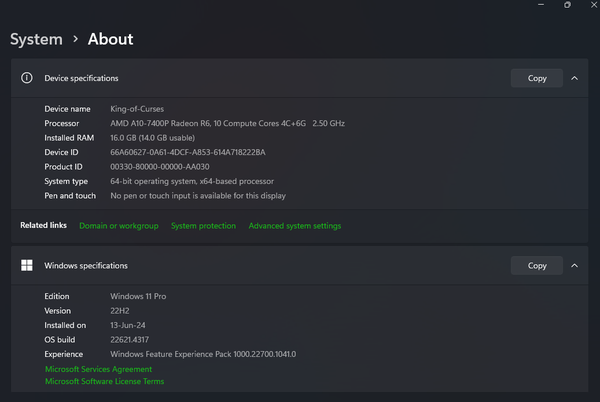This screenshot has width=600, height=402.
Task: Click the Windows logo icon beside Windows specifications
Action: click(26, 266)
